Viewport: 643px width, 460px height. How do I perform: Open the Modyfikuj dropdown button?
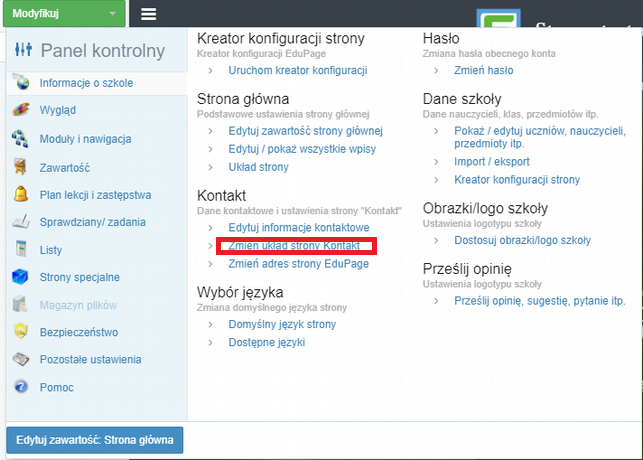[64, 14]
